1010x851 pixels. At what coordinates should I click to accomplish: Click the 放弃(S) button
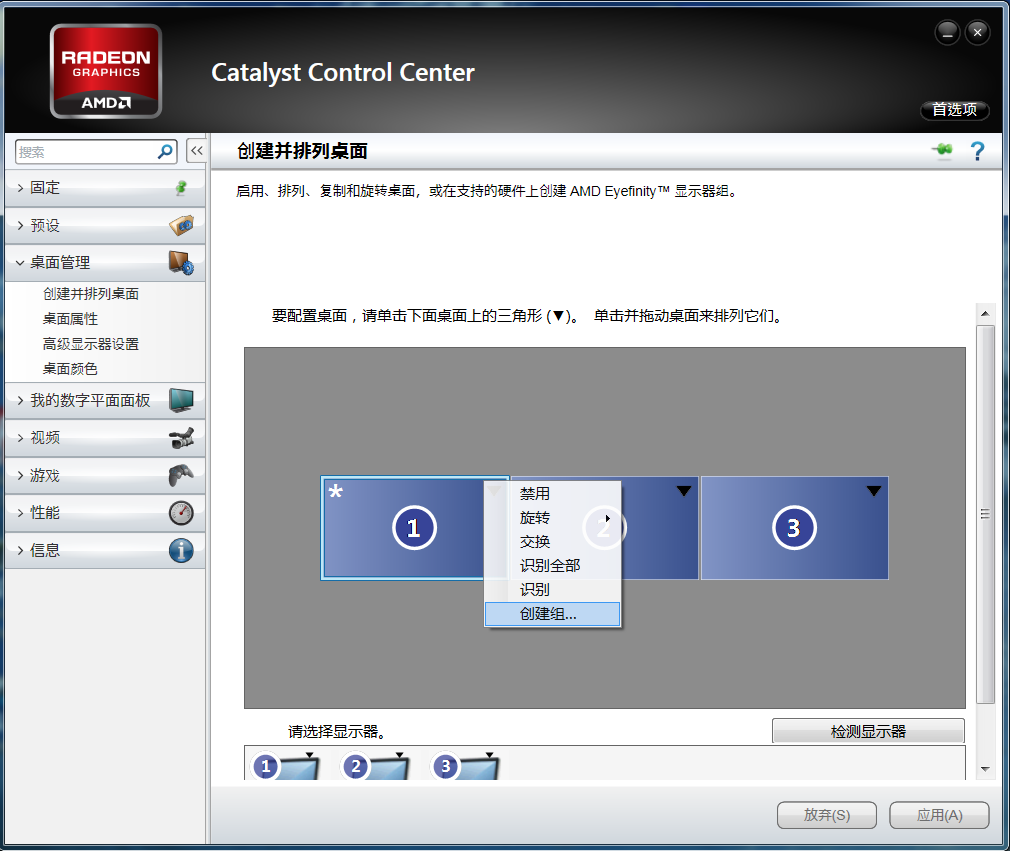point(826,815)
